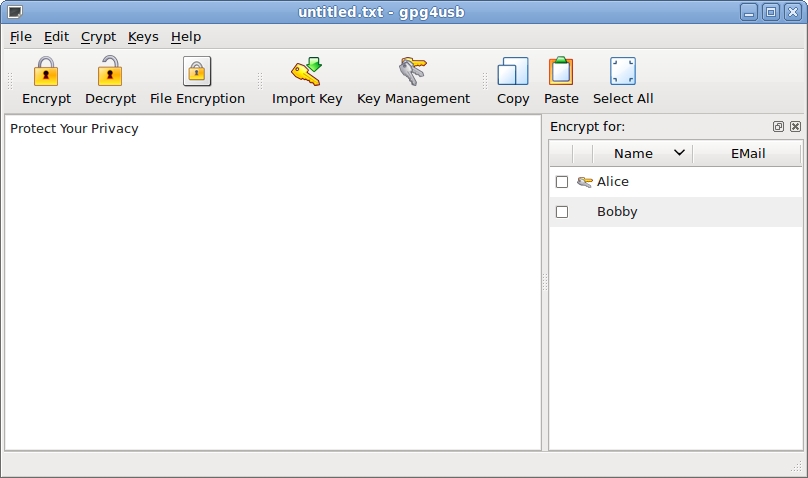Click the application icon in title bar
This screenshot has height=478, width=808.
(15, 11)
